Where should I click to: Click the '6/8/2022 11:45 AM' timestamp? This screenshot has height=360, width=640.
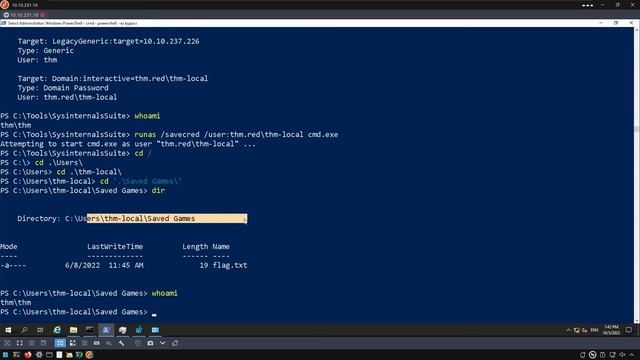(x=104, y=265)
